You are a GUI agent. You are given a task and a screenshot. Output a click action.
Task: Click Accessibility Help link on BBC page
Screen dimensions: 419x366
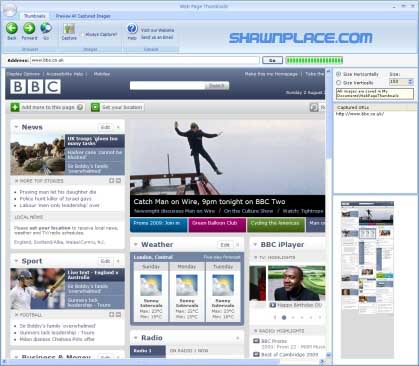tap(65, 74)
